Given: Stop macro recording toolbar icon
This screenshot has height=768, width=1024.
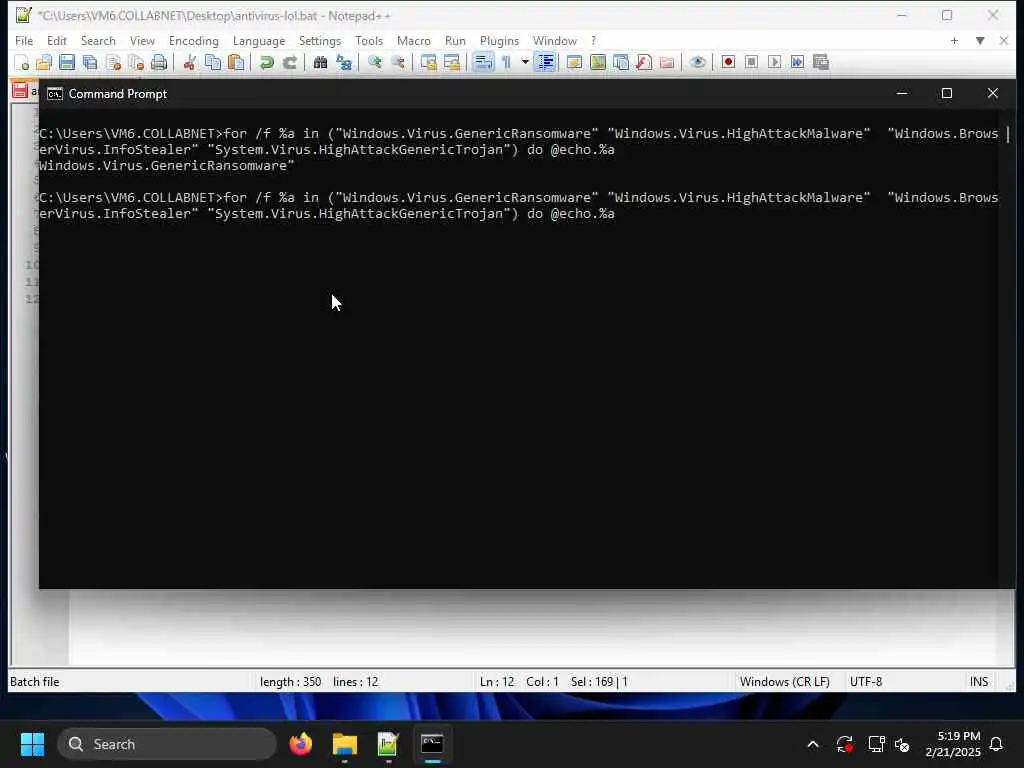Looking at the screenshot, I should pos(752,63).
